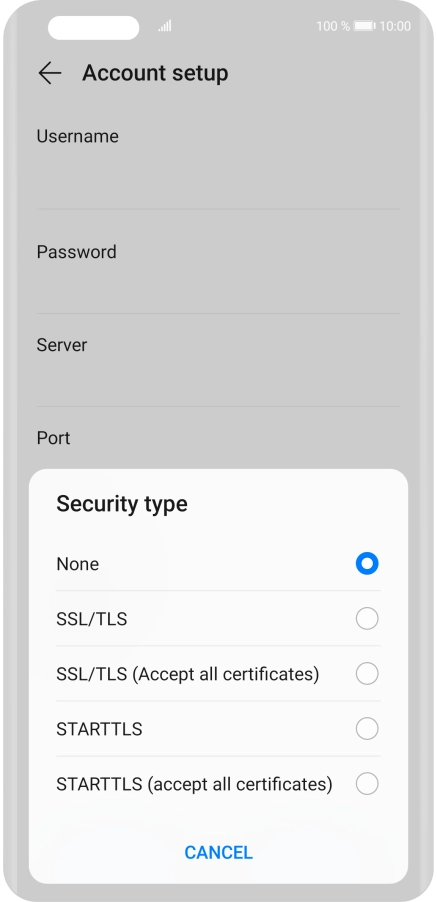Tap the clock showing 10:00
The height and width of the screenshot is (902, 437).
point(395,26)
